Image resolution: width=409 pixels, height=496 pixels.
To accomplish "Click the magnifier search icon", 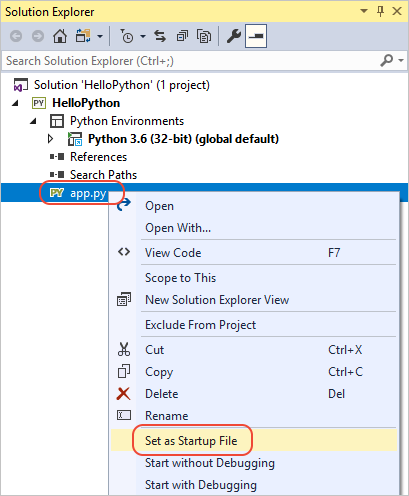I will click(387, 61).
